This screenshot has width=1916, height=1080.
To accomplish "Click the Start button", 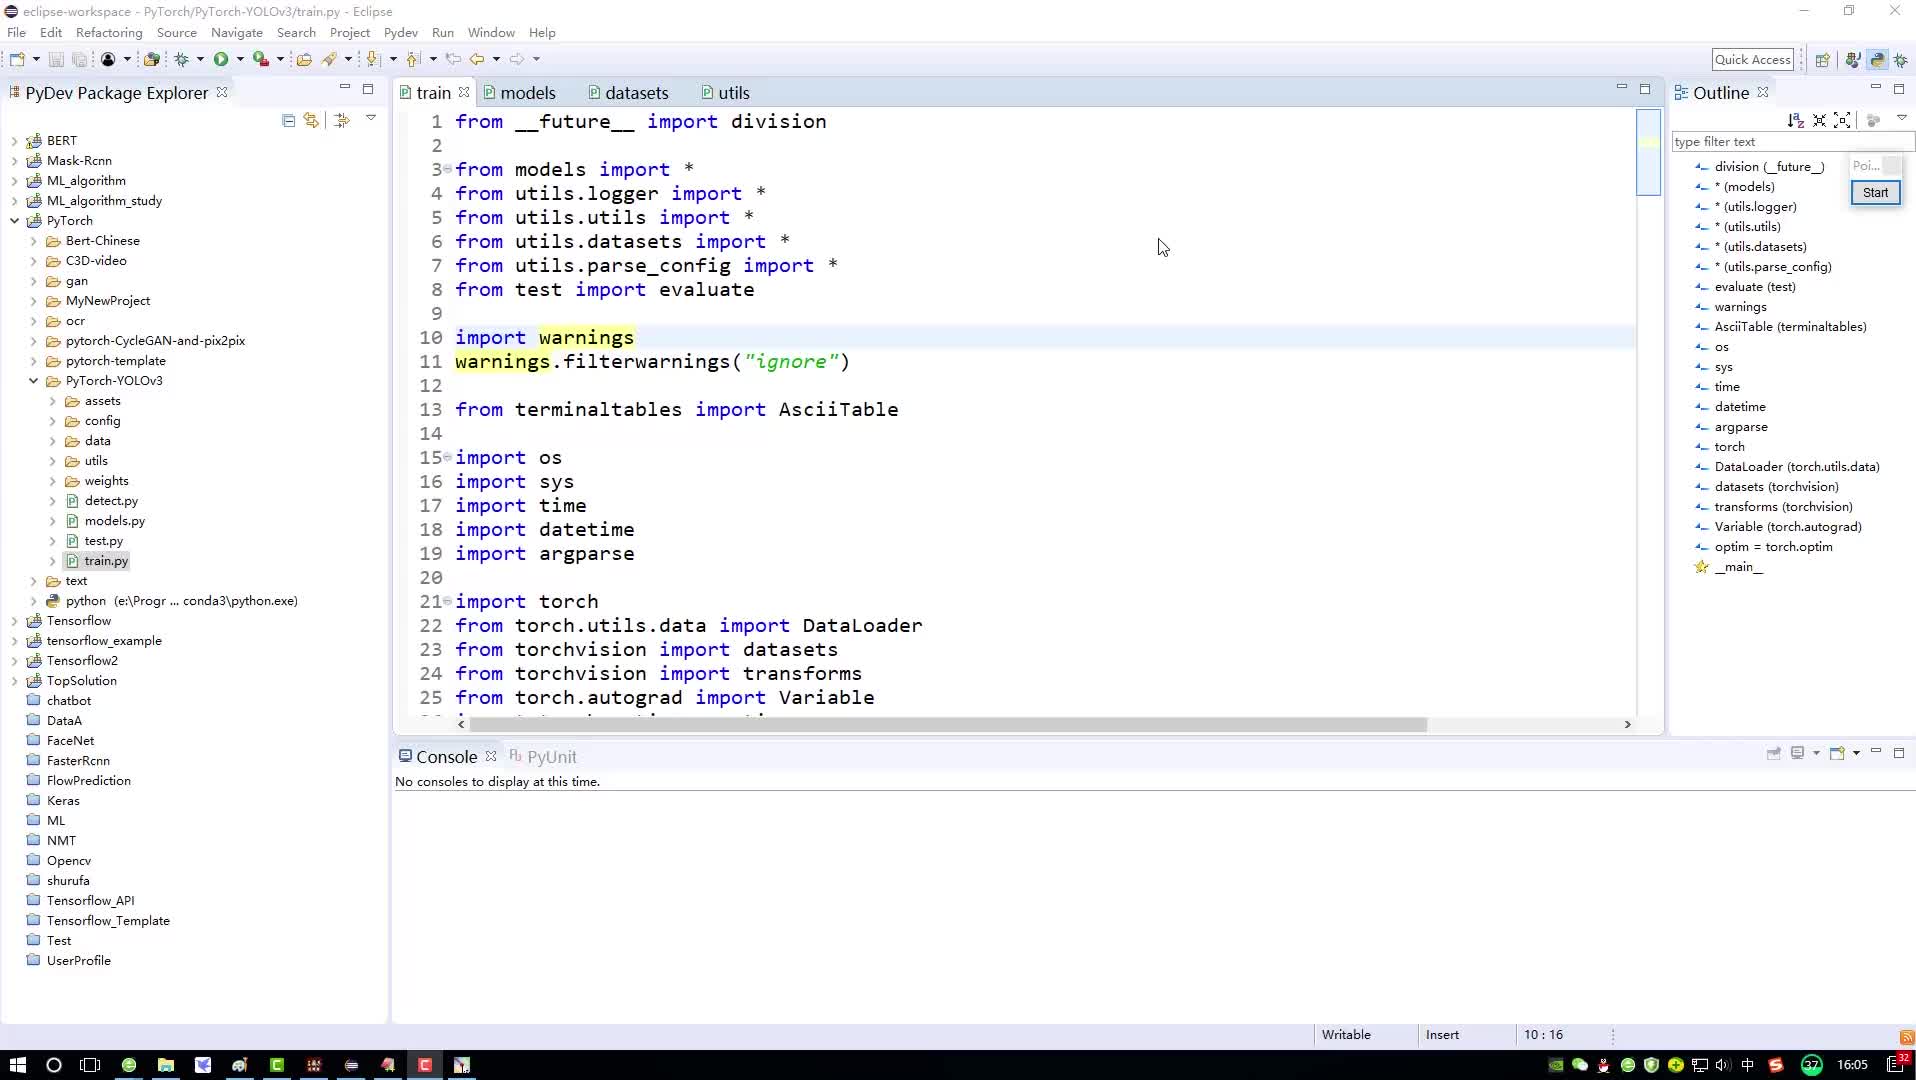I will click(x=1875, y=193).
